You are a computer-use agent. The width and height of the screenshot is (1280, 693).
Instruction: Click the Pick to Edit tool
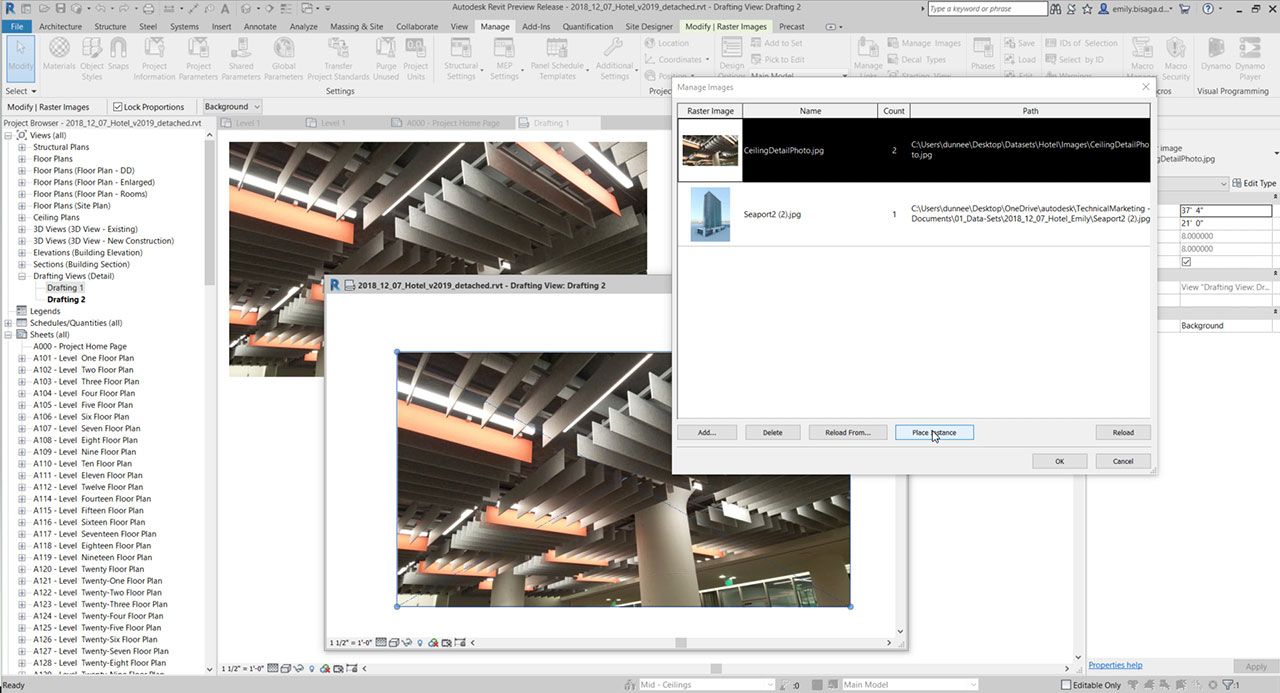point(777,59)
